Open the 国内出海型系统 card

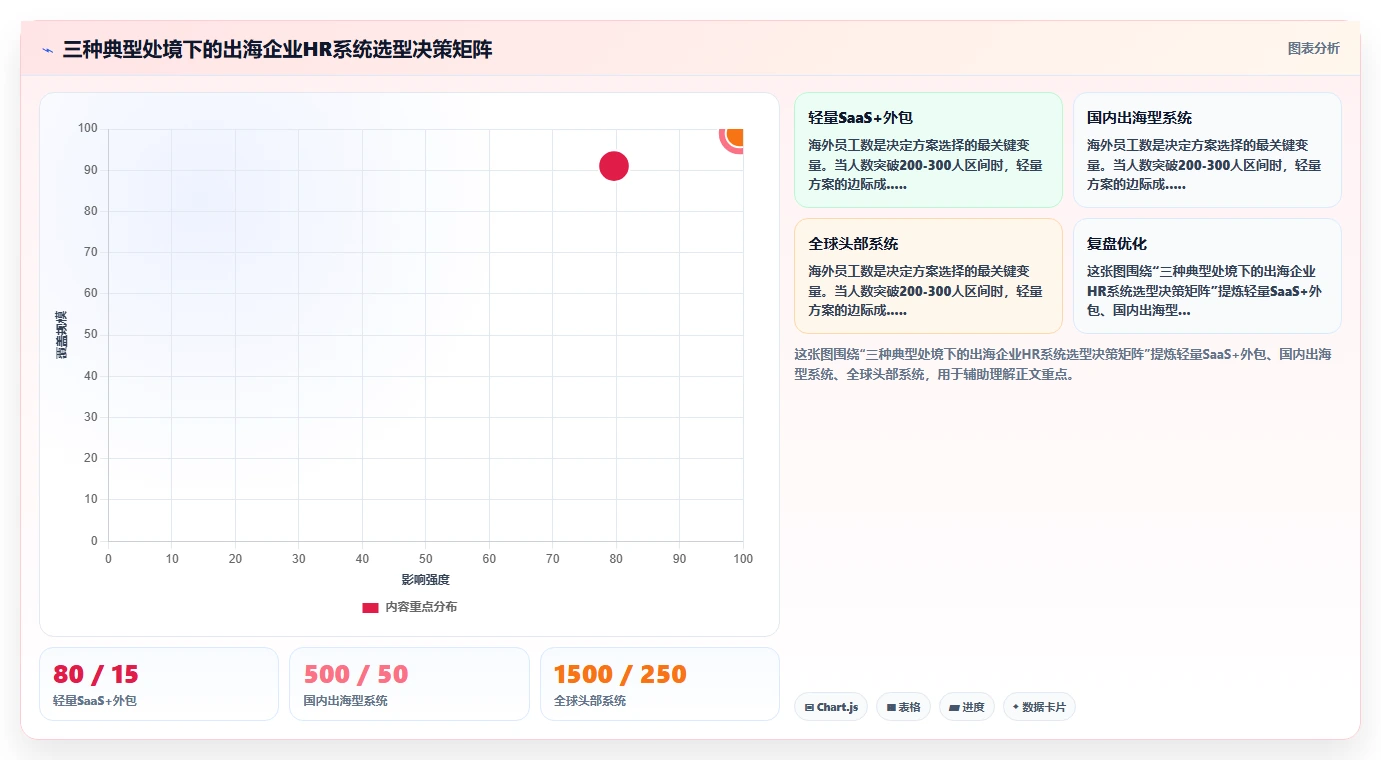pyautogui.click(x=1207, y=150)
